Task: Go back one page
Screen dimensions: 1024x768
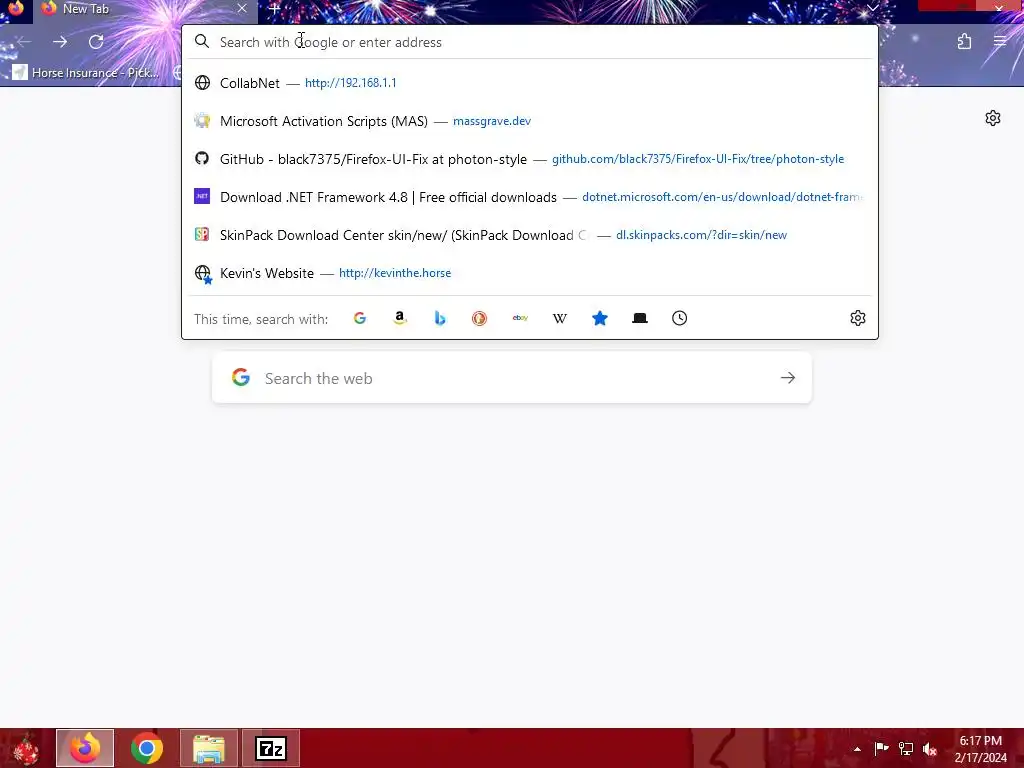Action: (x=24, y=42)
